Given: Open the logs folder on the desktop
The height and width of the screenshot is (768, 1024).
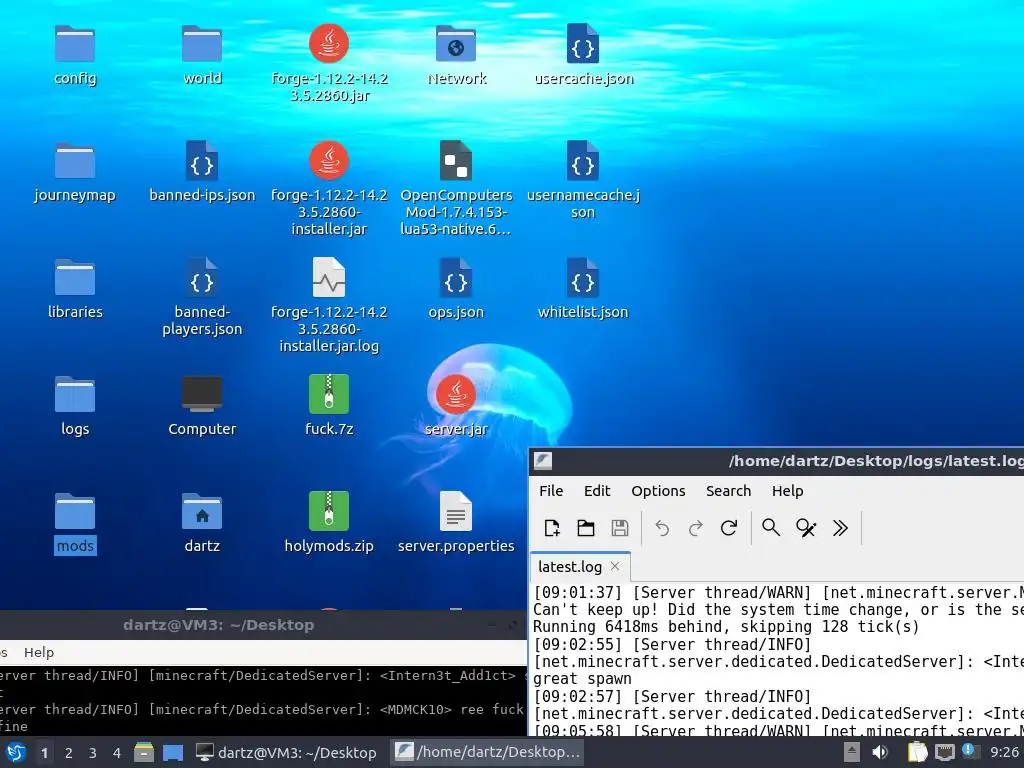Looking at the screenshot, I should [74, 394].
